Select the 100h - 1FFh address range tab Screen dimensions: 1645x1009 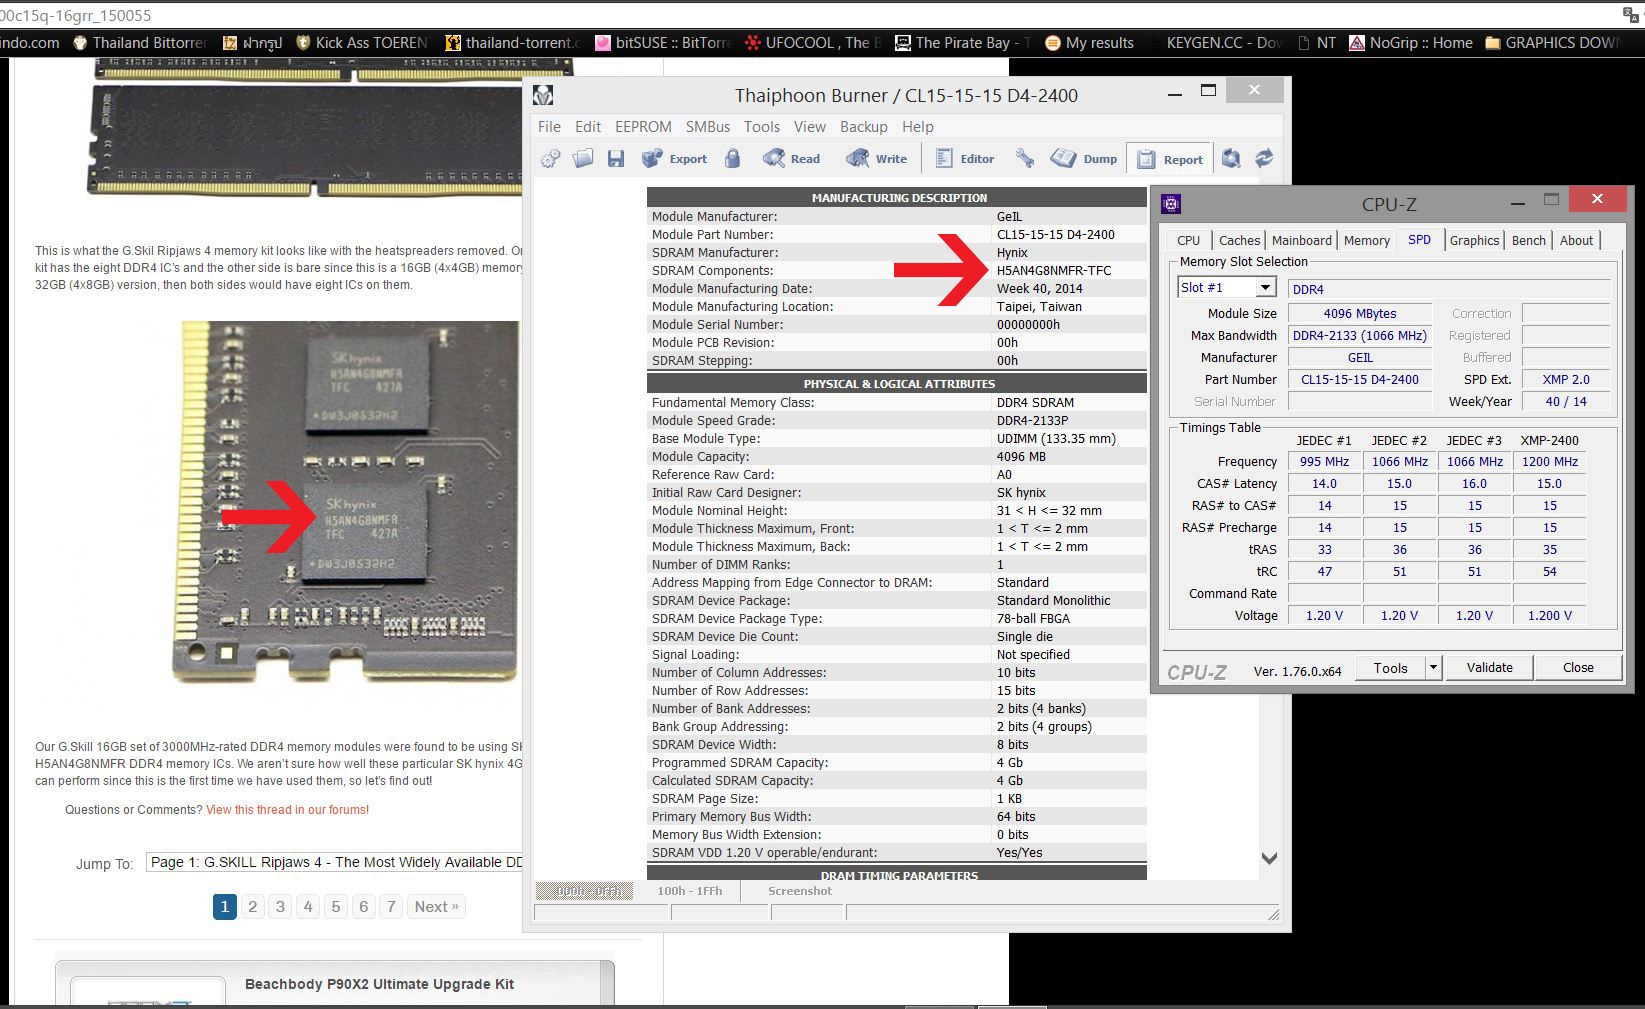click(x=689, y=891)
